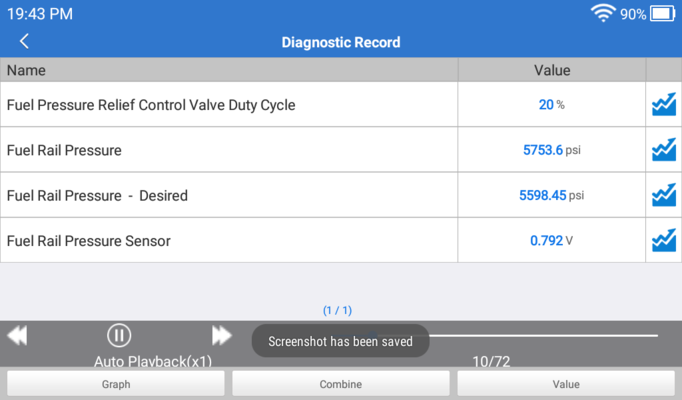Viewport: 682px width, 400px height.
Task: Tap the Wi-Fi status icon
Action: 603,13
